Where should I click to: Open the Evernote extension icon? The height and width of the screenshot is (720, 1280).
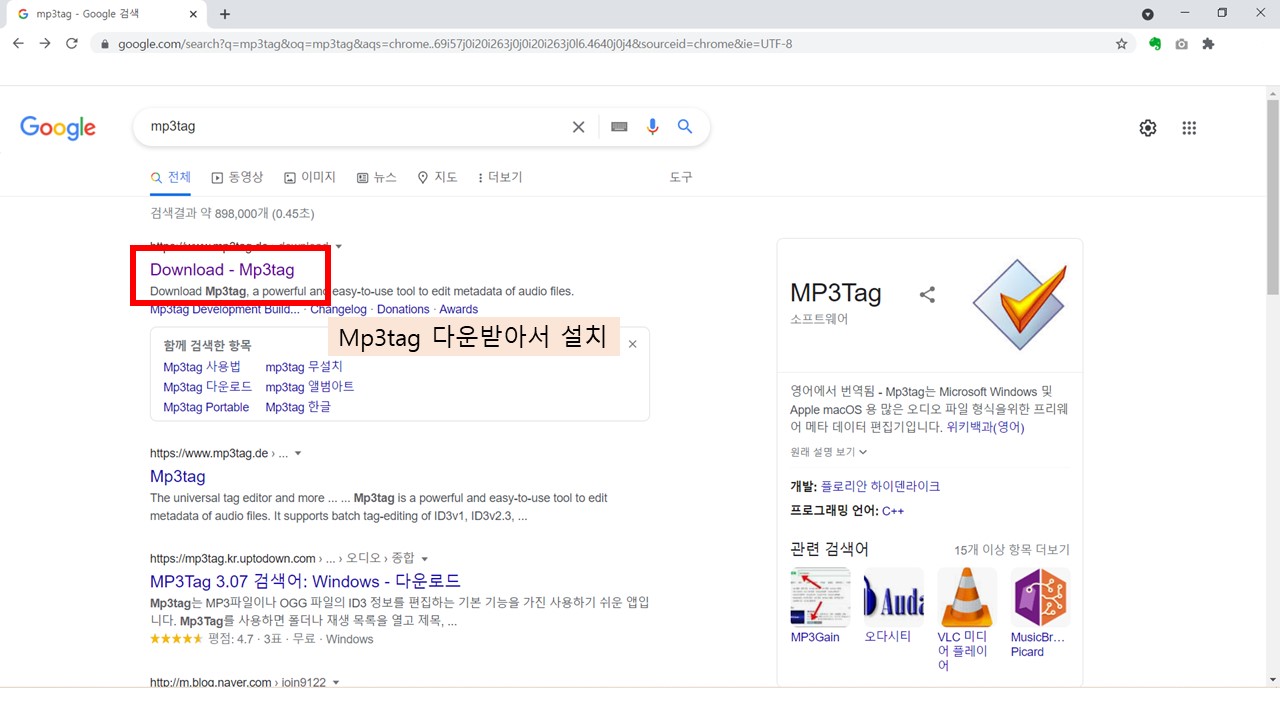coord(1155,44)
